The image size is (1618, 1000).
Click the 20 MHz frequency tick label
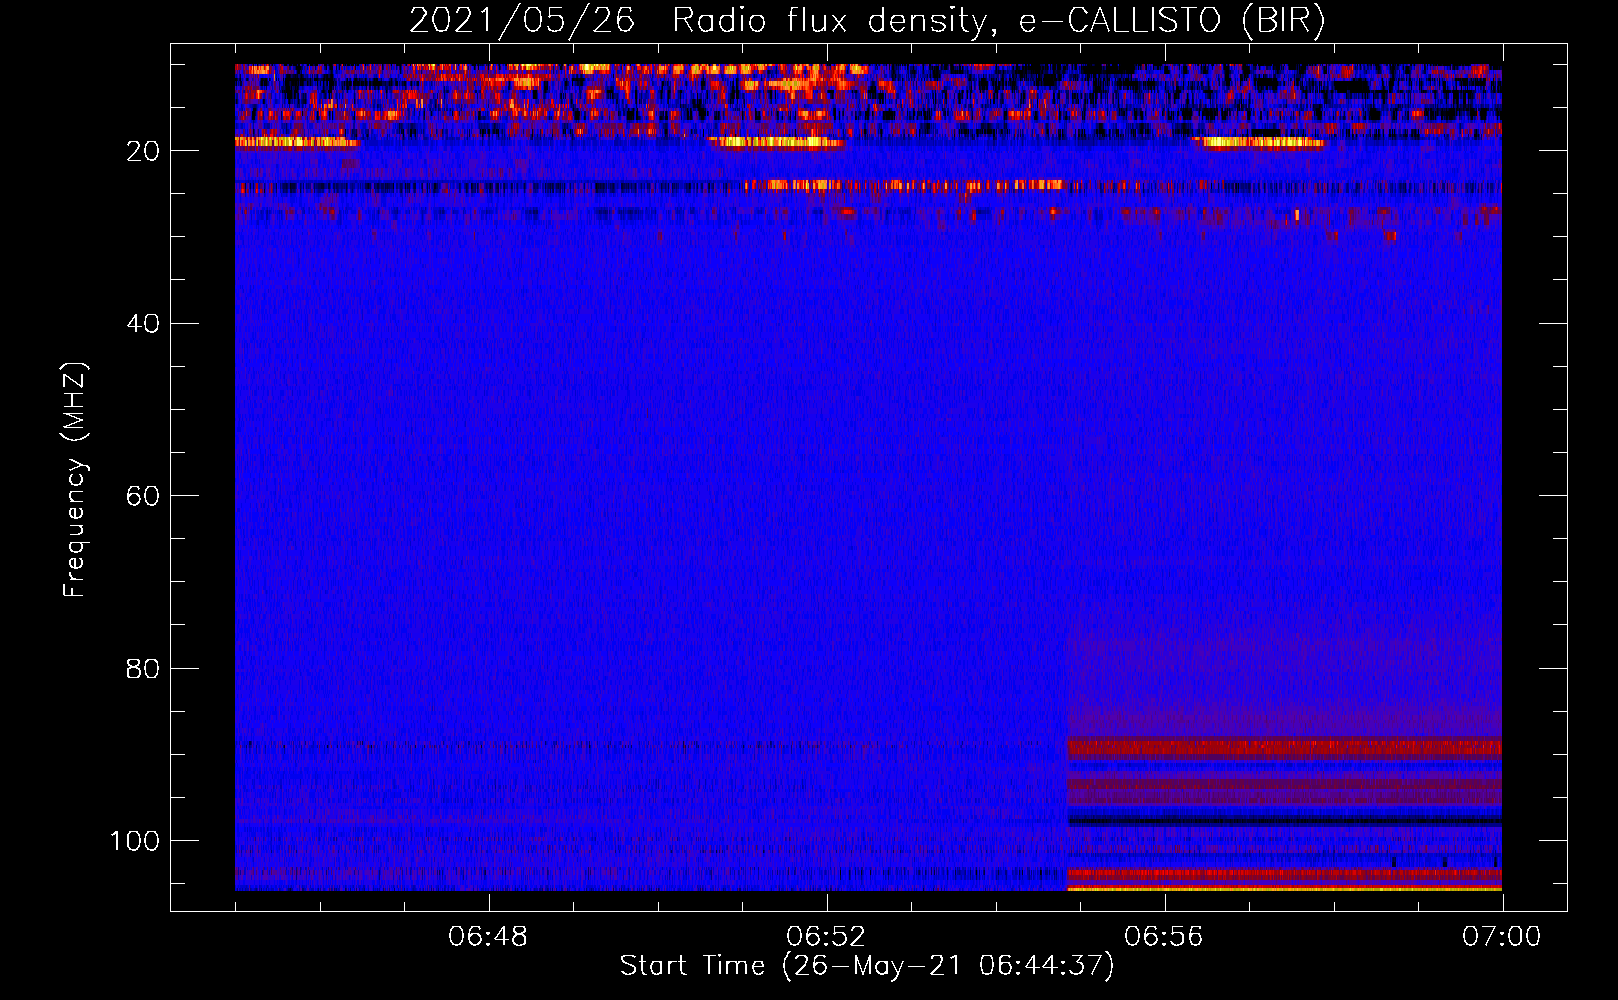coord(143,151)
